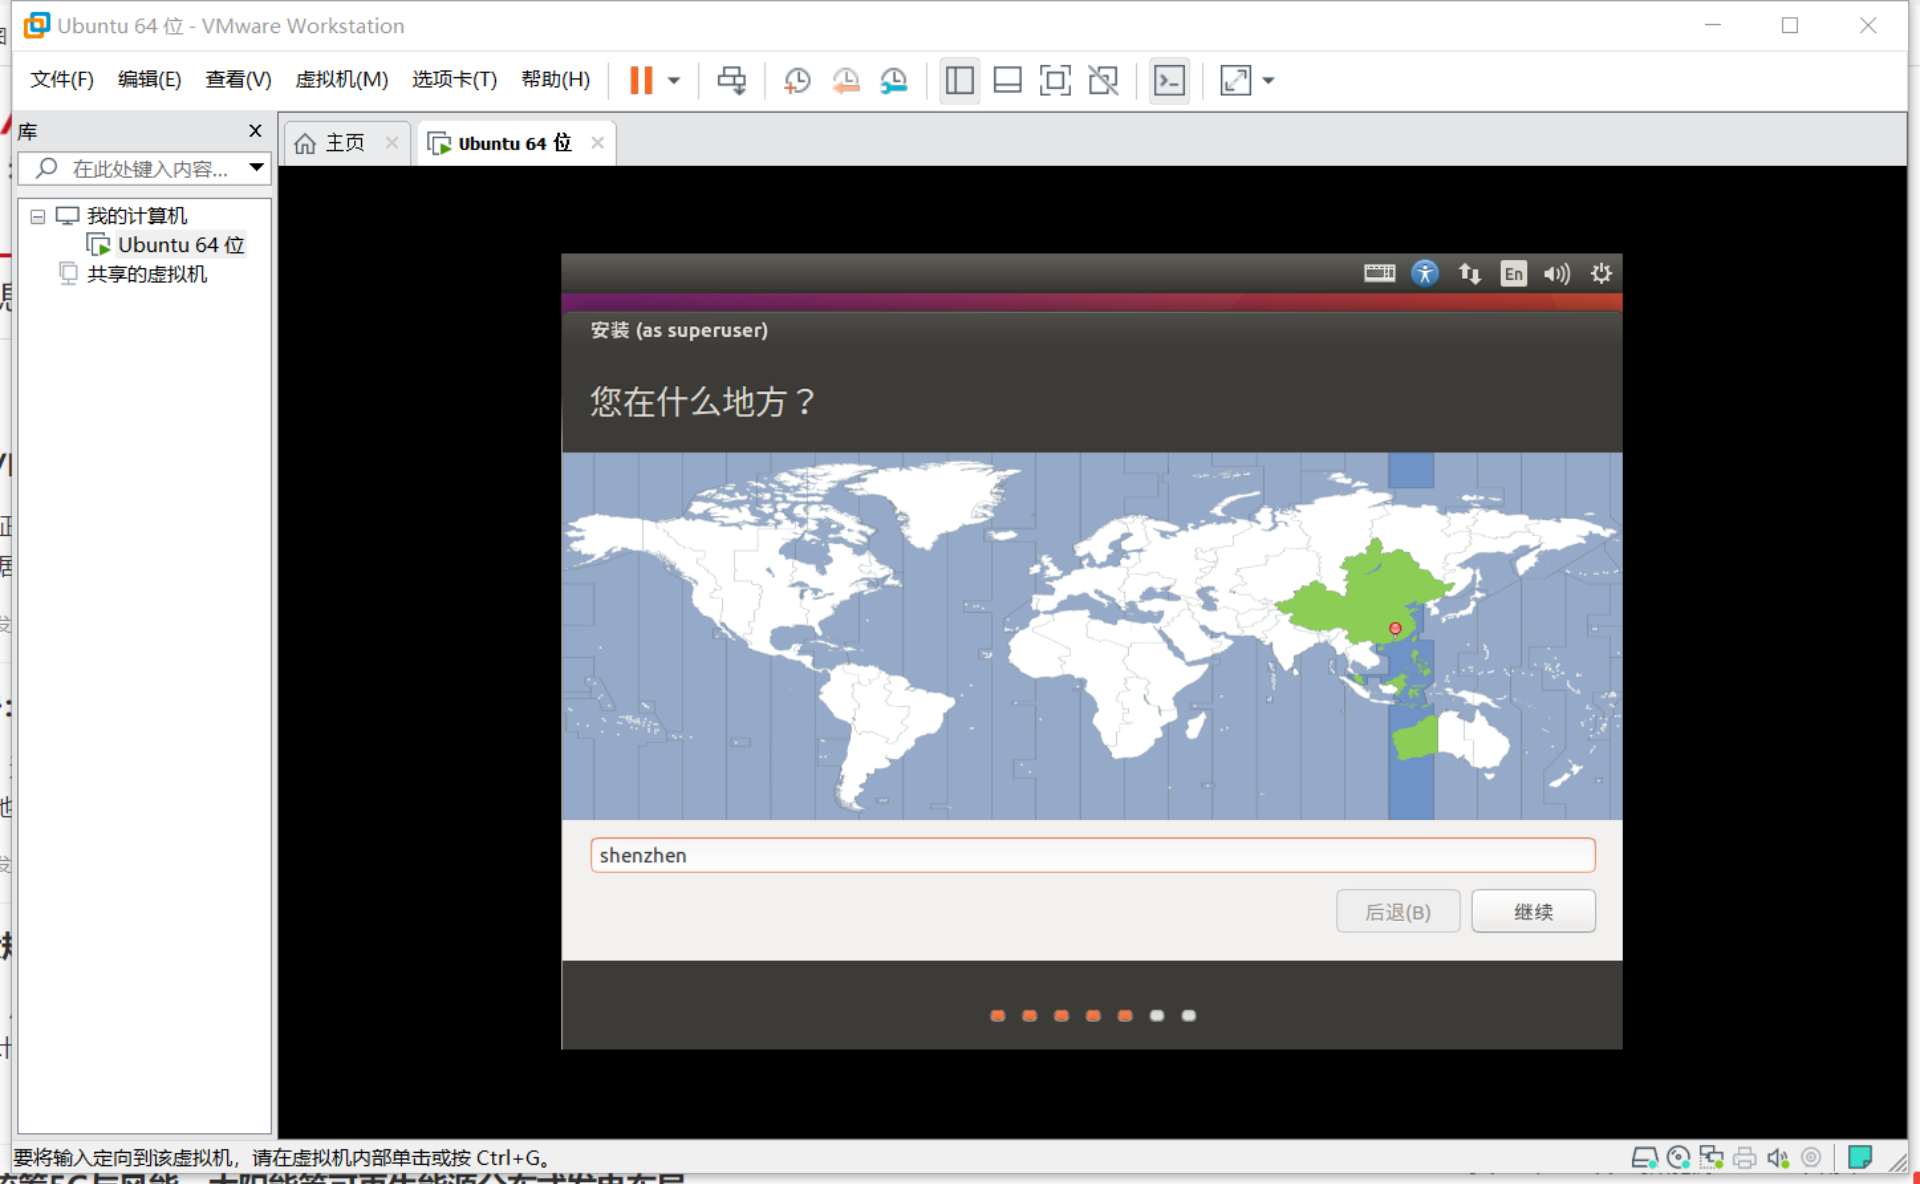Image resolution: width=1920 pixels, height=1184 pixels.
Task: Toggle the thumbnail bar view
Action: point(1007,80)
